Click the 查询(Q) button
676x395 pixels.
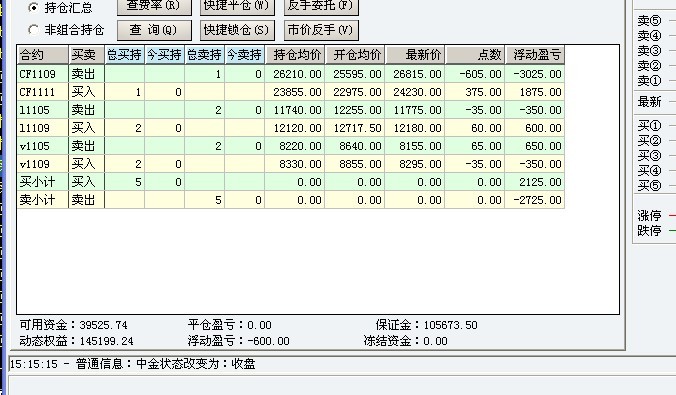click(x=154, y=30)
